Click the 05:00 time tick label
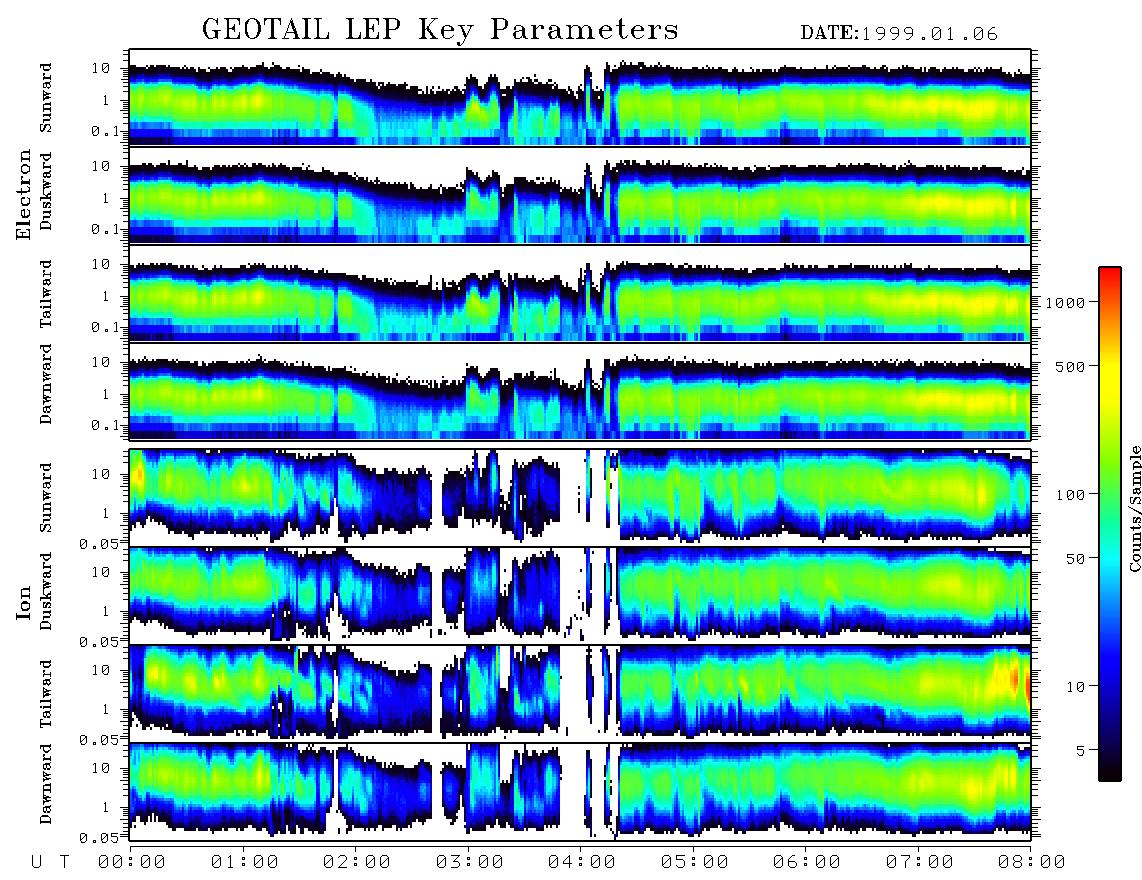The width and height of the screenshot is (1142, 880). click(695, 862)
